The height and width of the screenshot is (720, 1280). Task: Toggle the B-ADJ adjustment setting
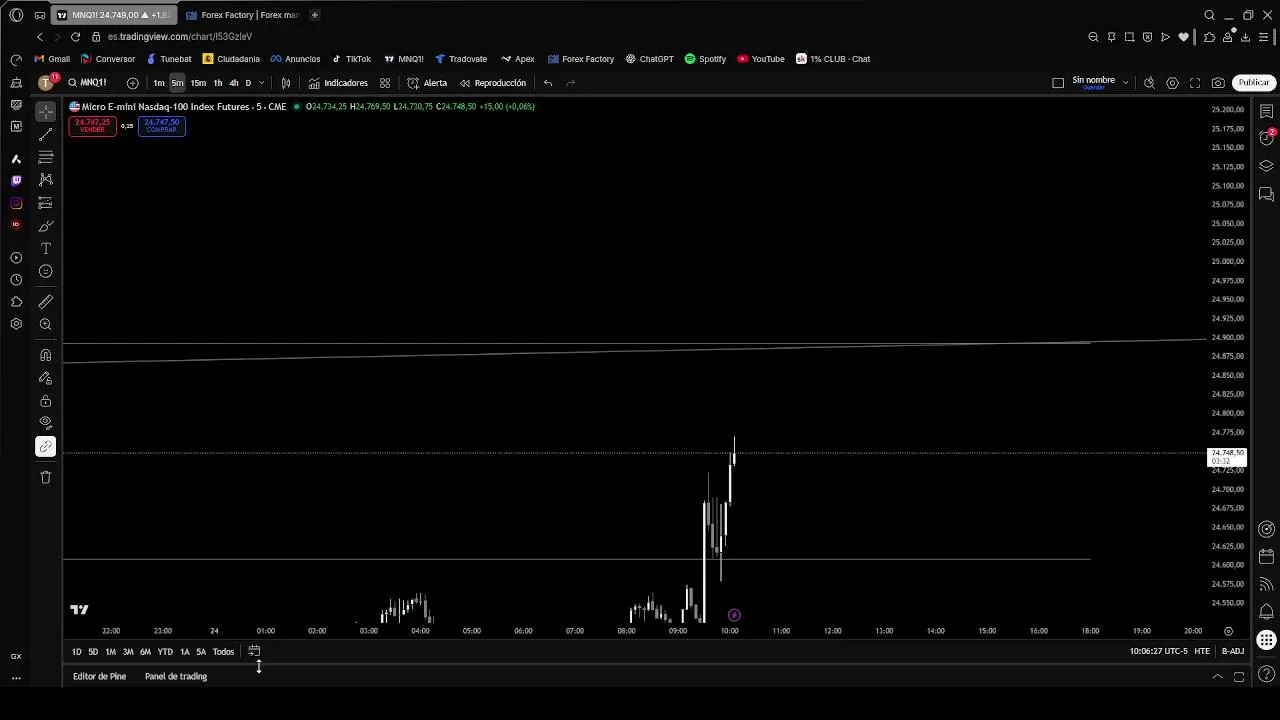[1233, 652]
